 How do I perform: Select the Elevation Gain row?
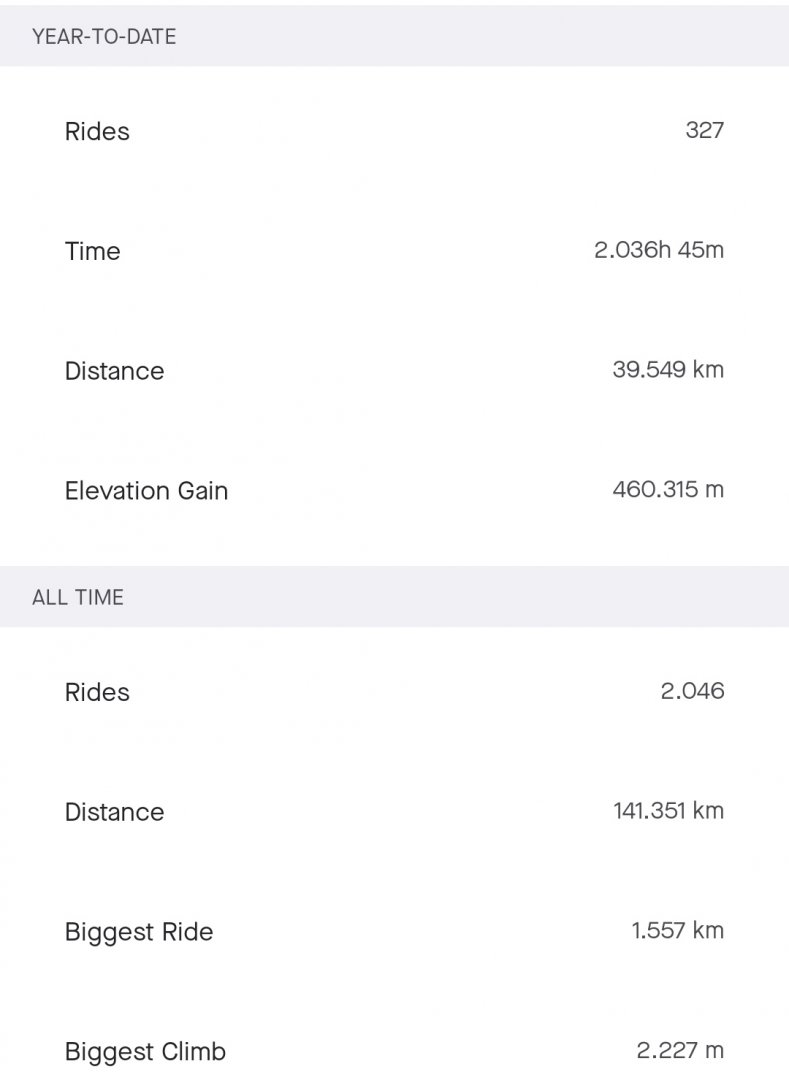[394, 490]
